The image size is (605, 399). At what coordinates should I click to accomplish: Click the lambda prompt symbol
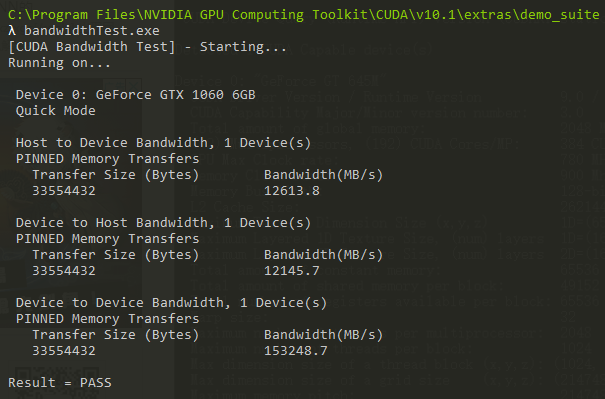pos(12,31)
